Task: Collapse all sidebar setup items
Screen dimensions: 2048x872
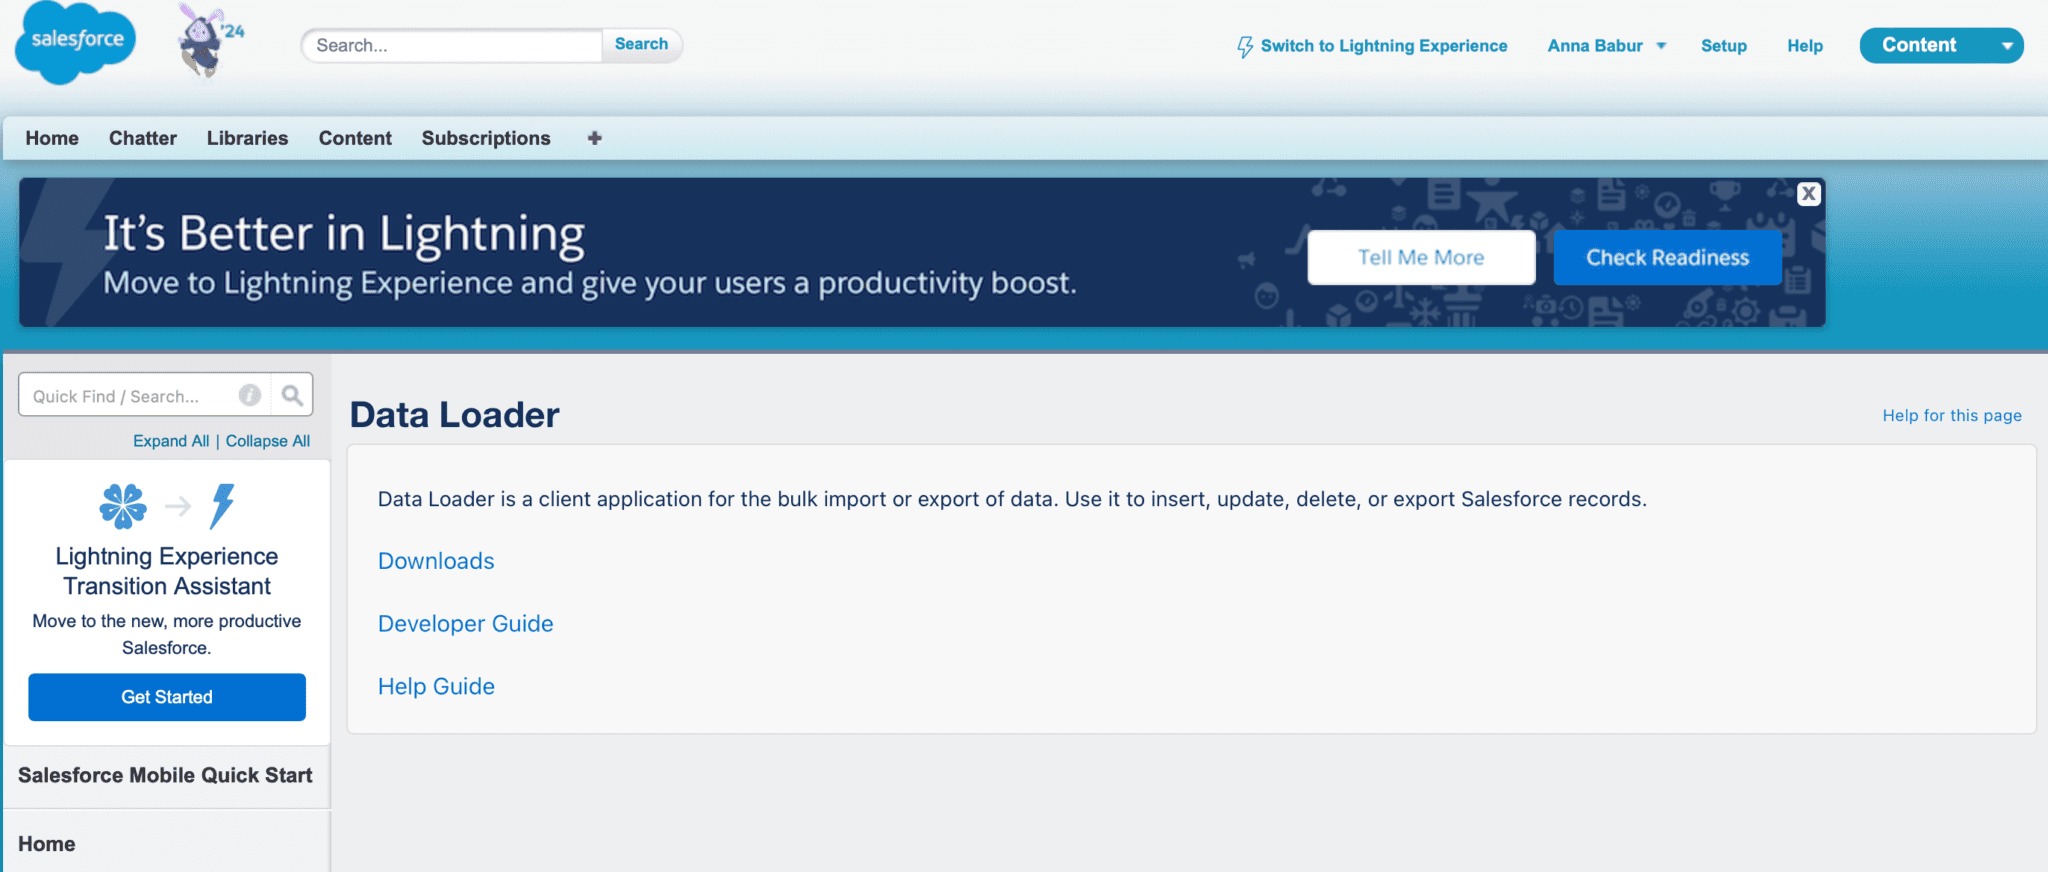Action: tap(267, 441)
